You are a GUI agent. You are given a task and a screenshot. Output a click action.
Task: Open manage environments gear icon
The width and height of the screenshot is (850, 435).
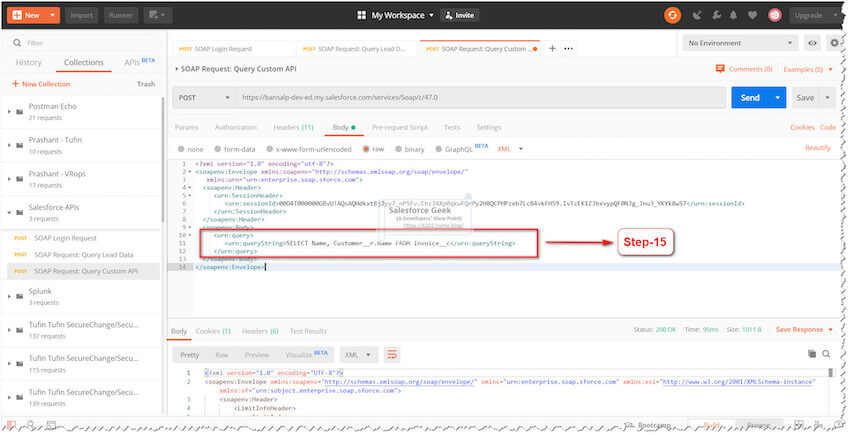click(834, 43)
